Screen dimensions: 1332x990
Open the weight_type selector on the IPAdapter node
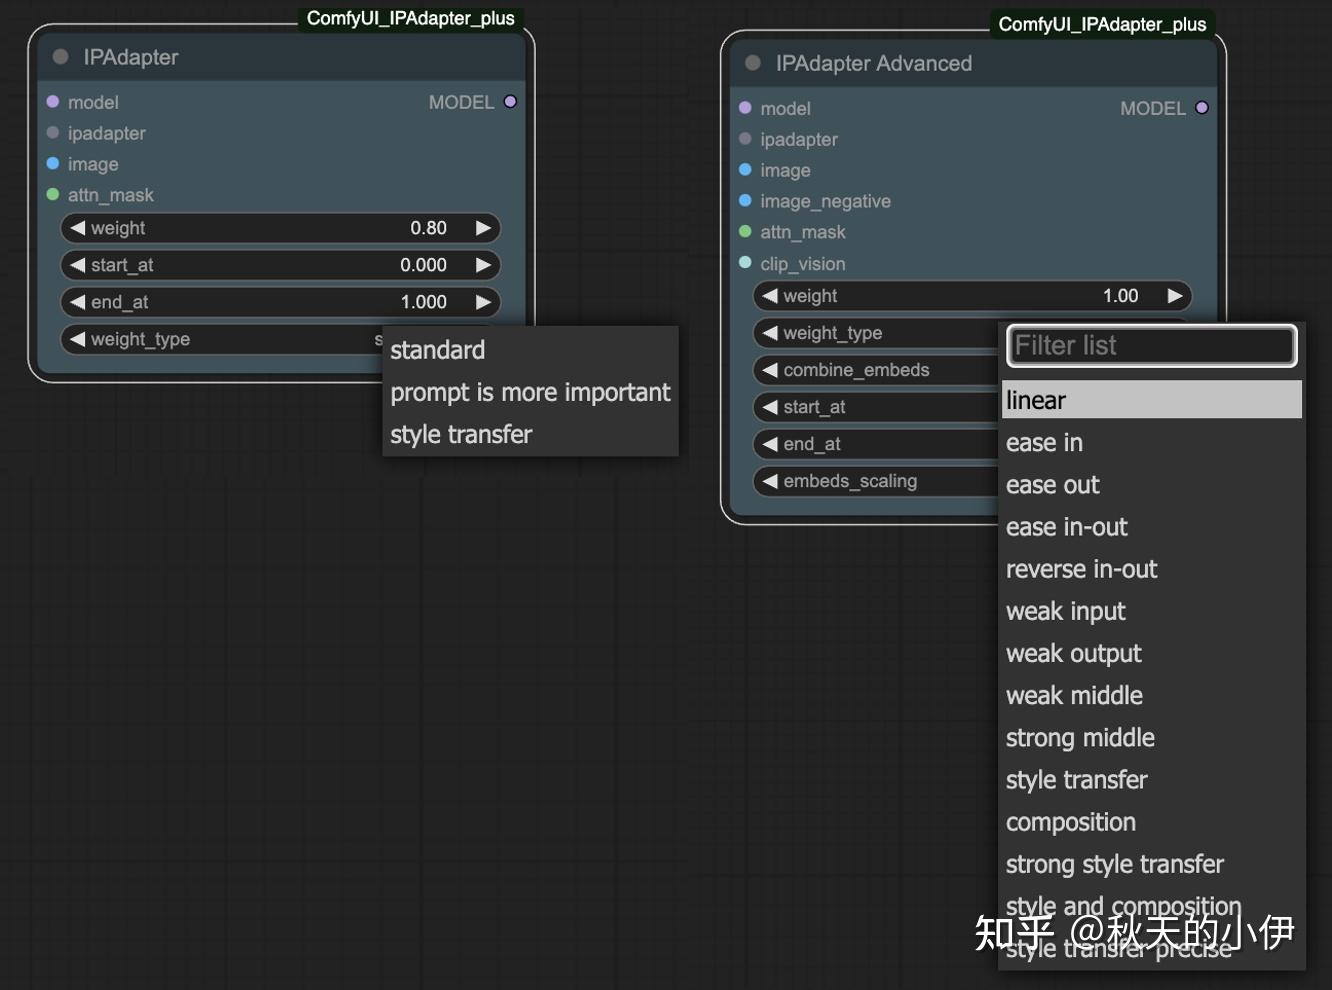[220, 339]
